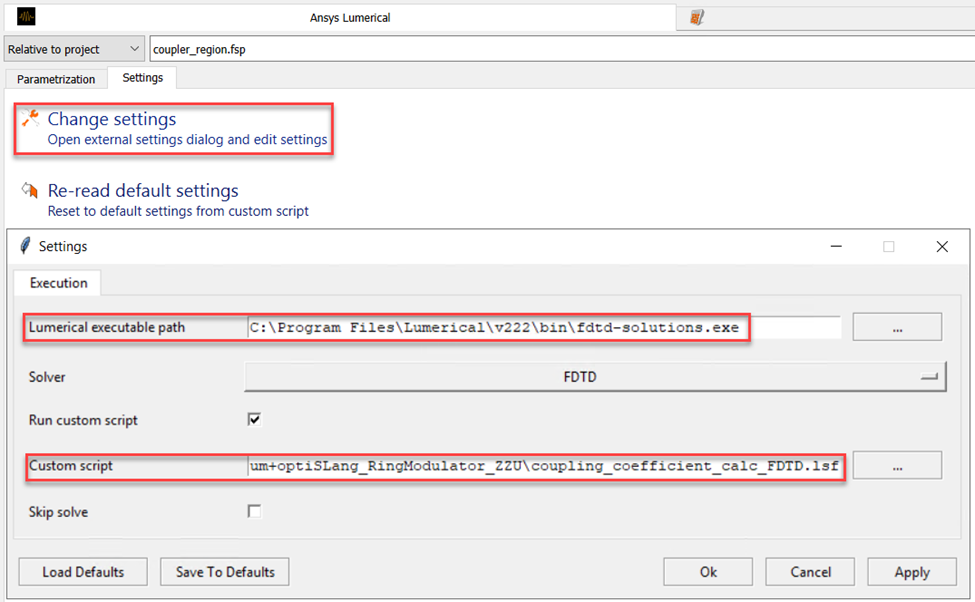Browse for Lumerical executable path
Viewport: 975px width, 602px height.
pyautogui.click(x=897, y=327)
